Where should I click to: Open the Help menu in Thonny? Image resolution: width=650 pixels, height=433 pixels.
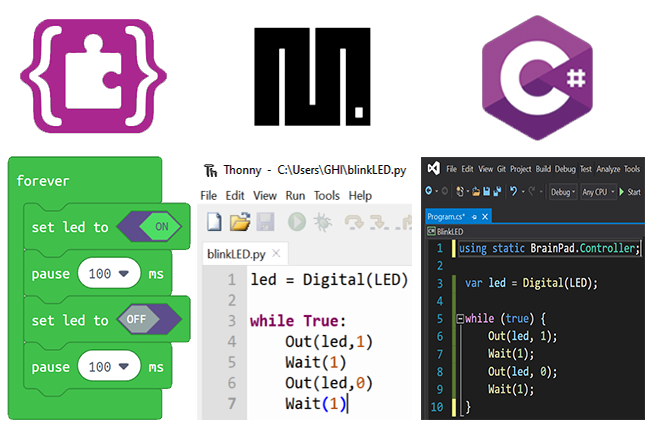[360, 196]
